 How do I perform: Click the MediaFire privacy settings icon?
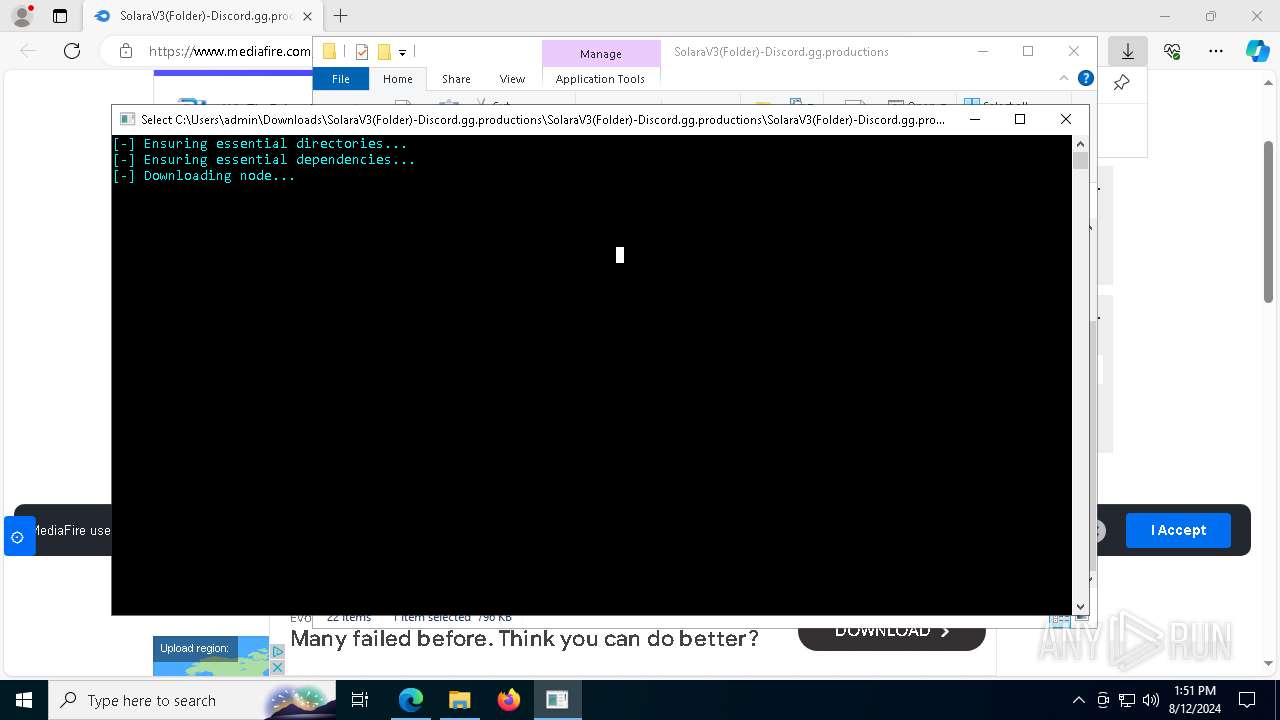[x=17, y=537]
